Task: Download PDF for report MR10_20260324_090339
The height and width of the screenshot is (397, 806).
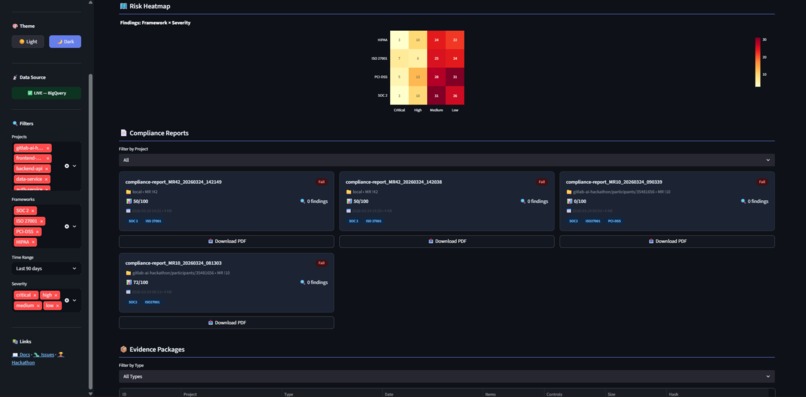Action: tap(667, 241)
